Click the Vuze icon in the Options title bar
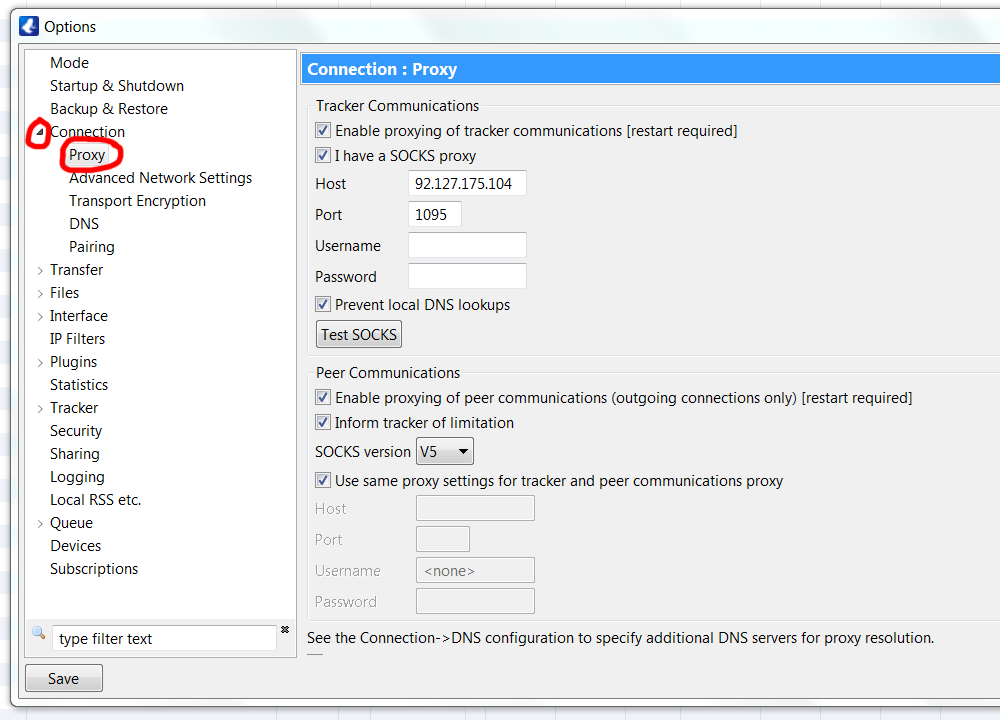Screen dimensions: 1000x720 29,26
